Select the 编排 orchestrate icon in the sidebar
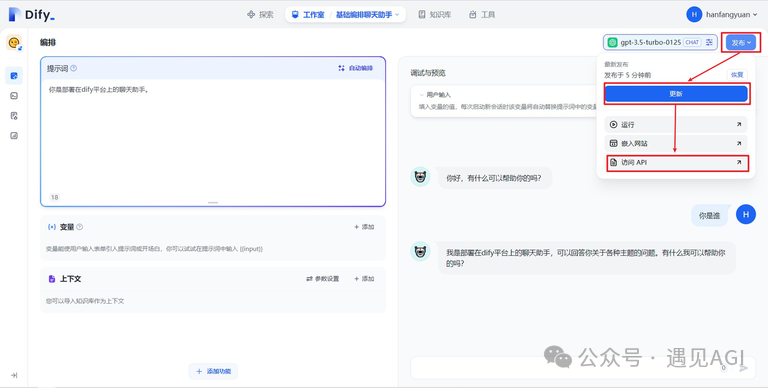Viewport: 768px width, 388px height. point(14,75)
